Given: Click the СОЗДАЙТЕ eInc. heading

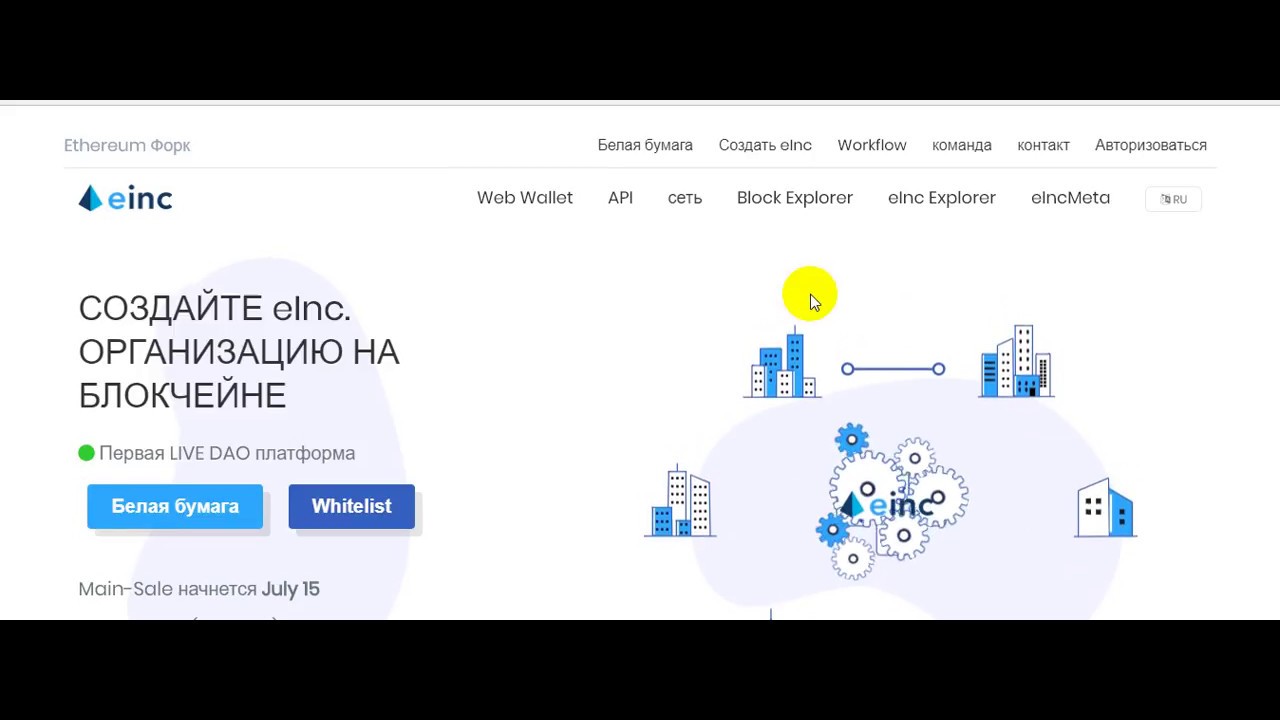Looking at the screenshot, I should point(214,308).
